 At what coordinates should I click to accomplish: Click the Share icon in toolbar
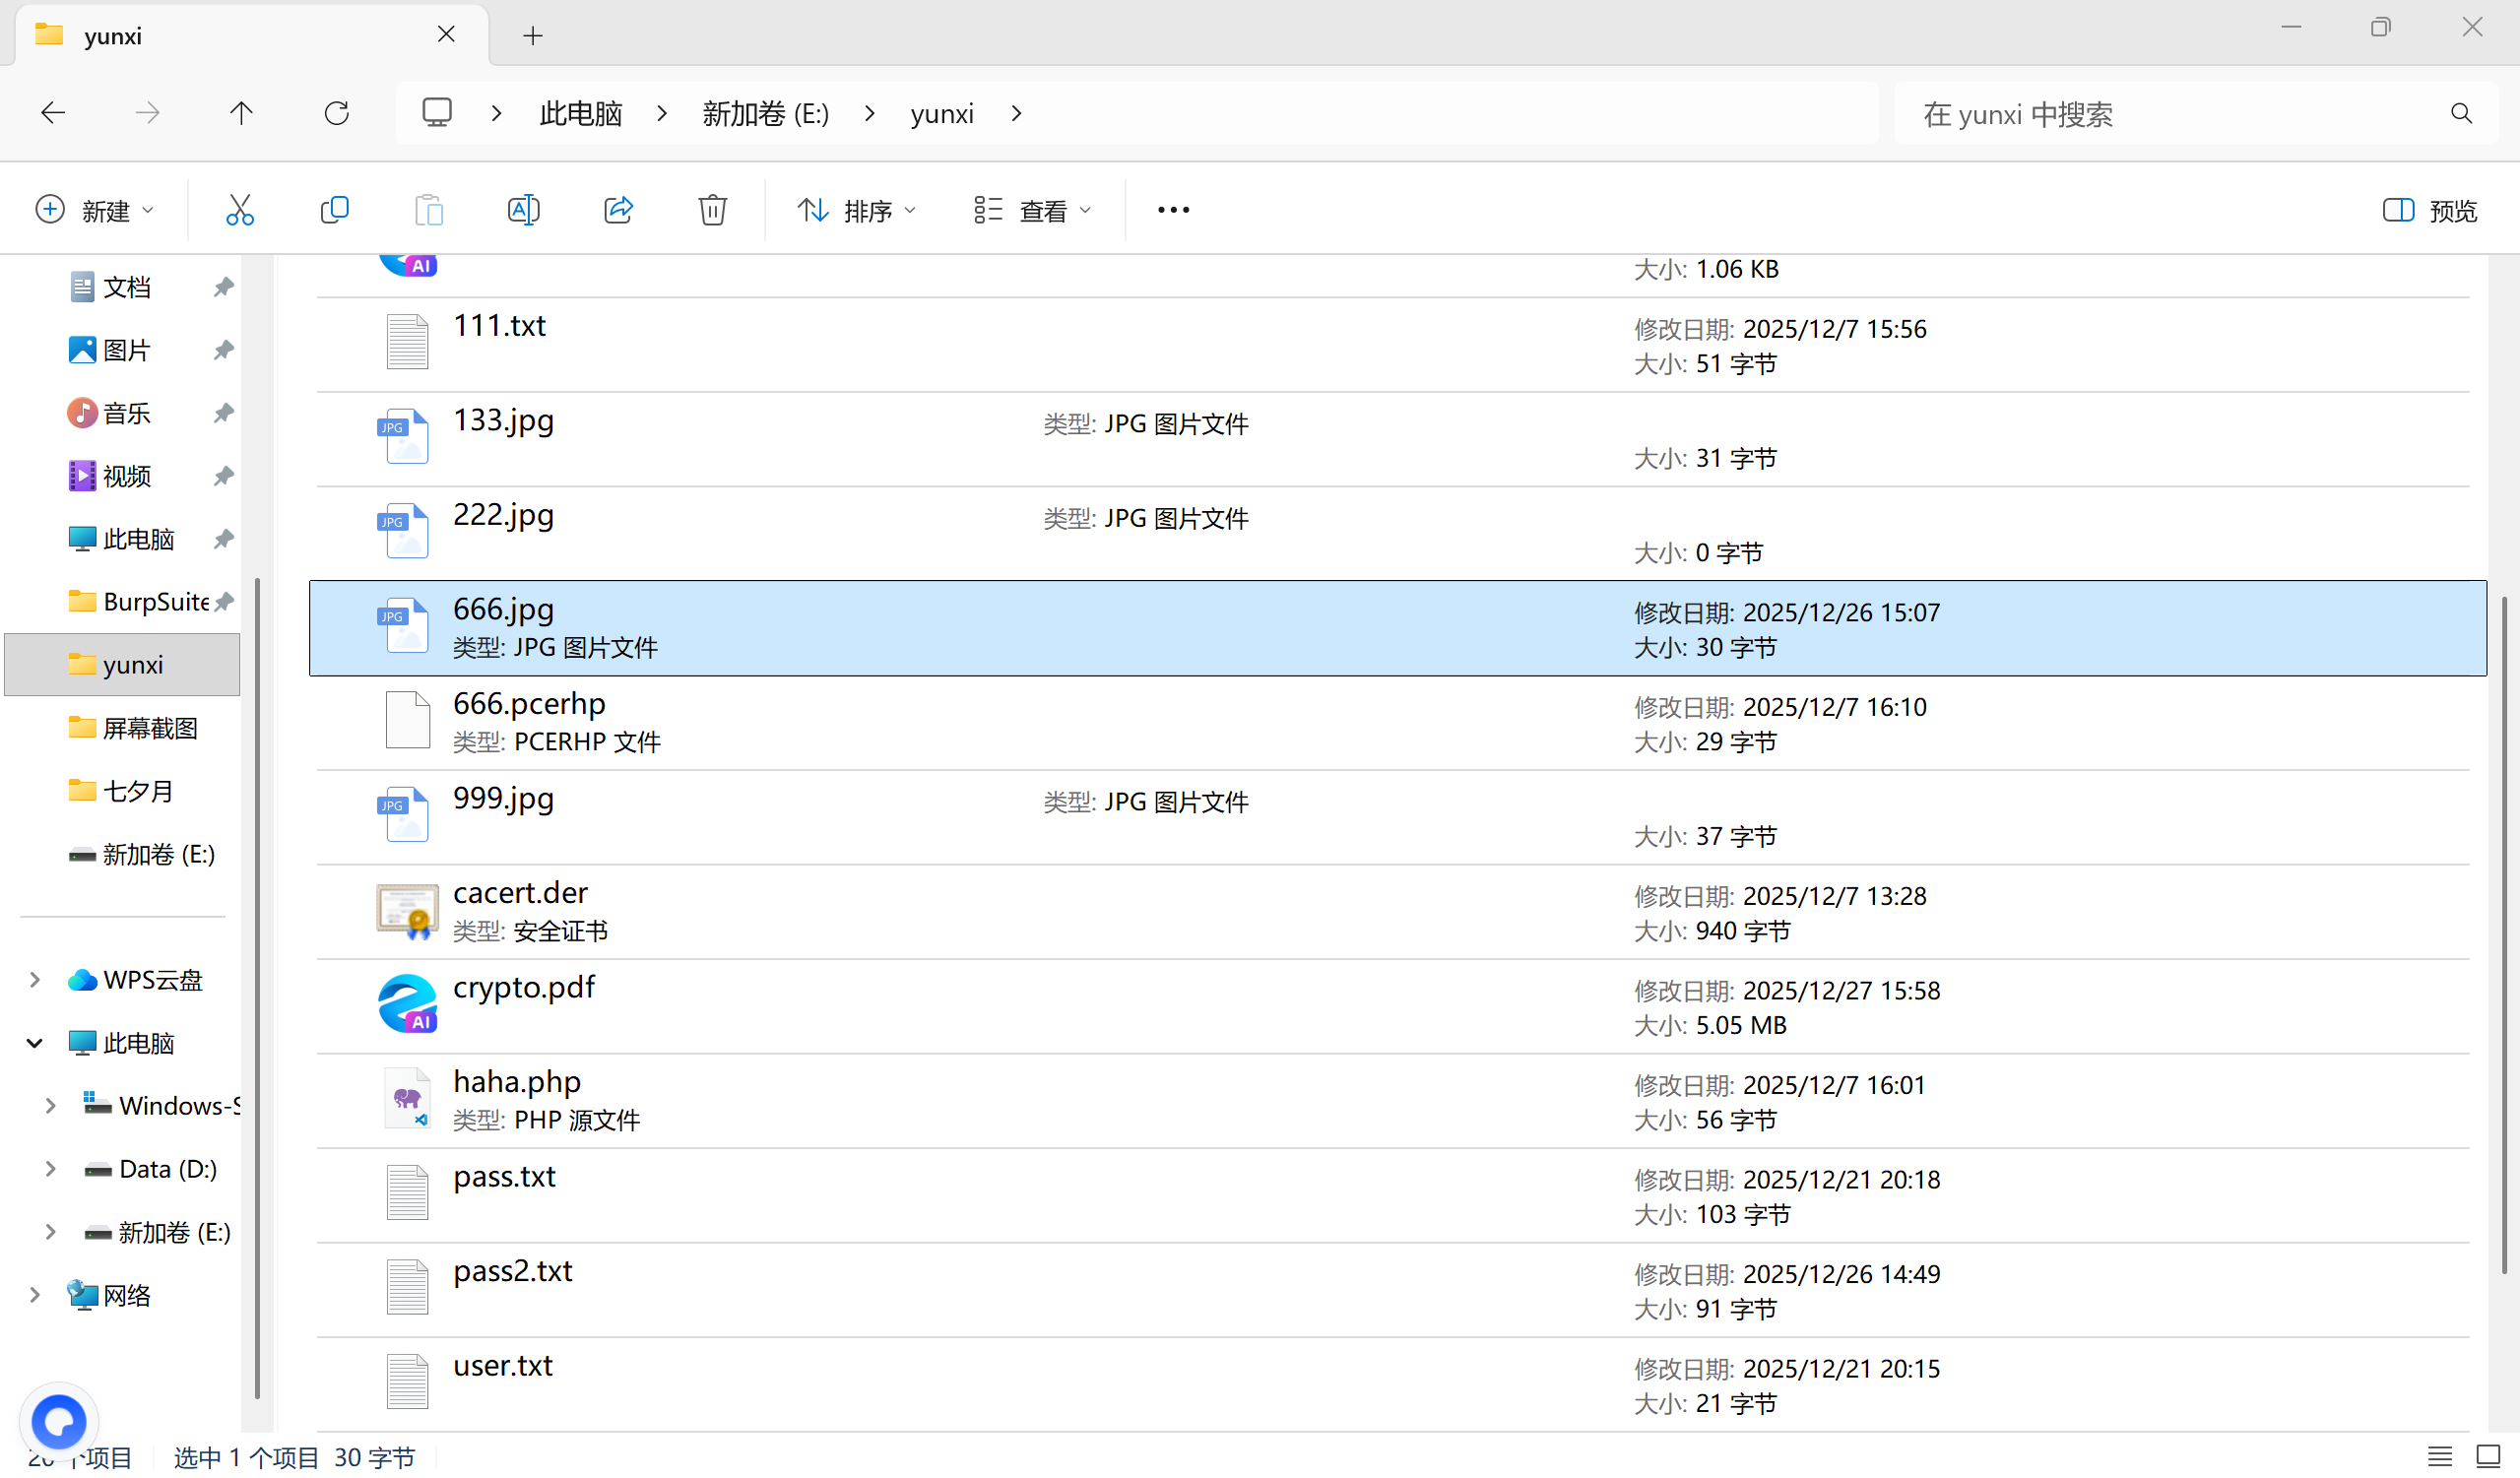[618, 210]
